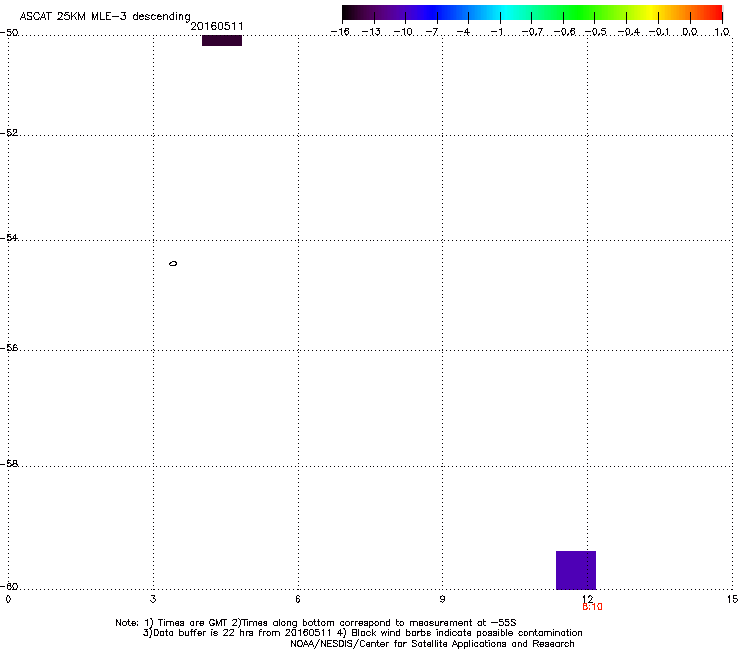The image size is (740, 650).
Task: Click the latitude axis label '-54'
Action: point(9,237)
